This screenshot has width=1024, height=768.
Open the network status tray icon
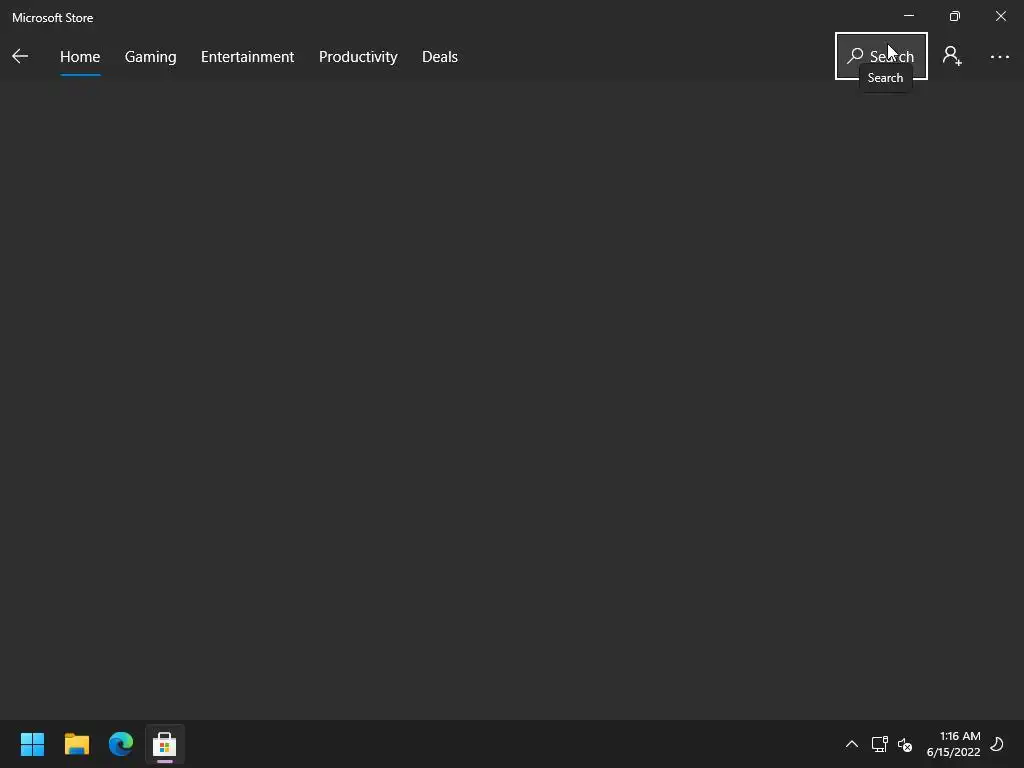point(879,744)
